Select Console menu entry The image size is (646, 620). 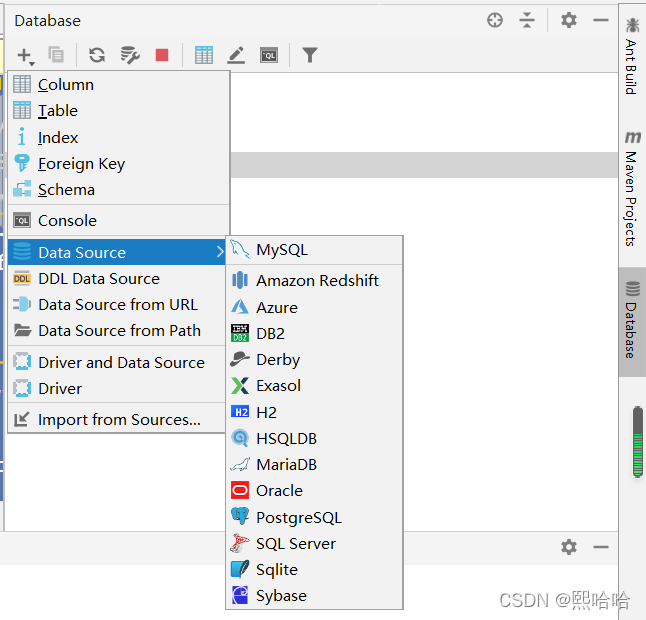pyautogui.click(x=119, y=221)
